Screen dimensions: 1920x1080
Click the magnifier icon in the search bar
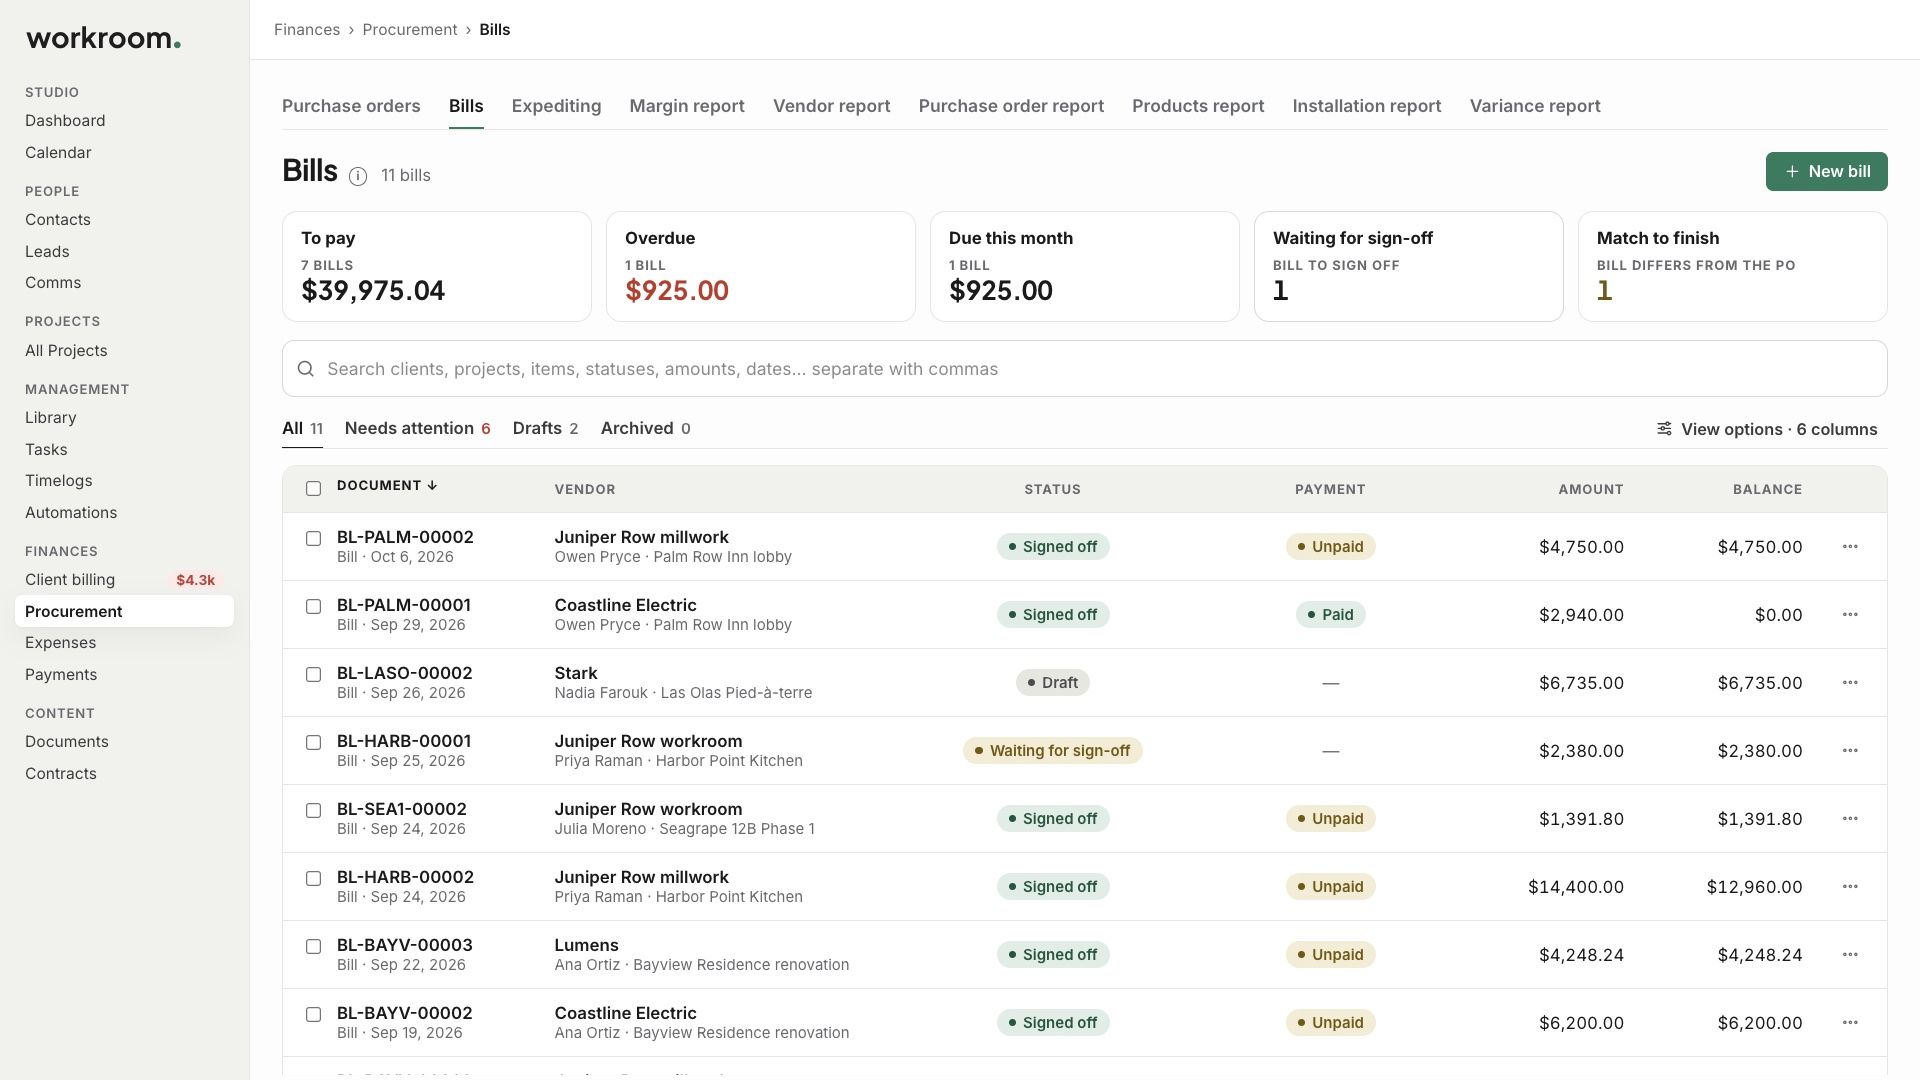(306, 369)
